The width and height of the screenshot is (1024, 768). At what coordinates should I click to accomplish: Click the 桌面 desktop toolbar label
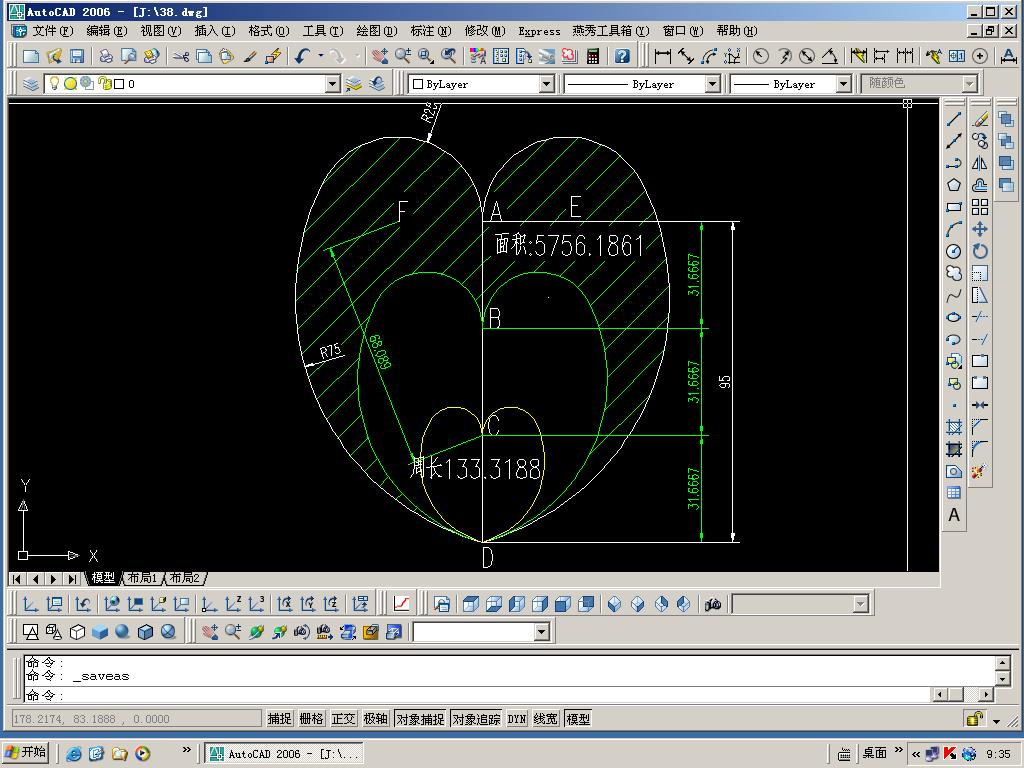click(x=874, y=753)
